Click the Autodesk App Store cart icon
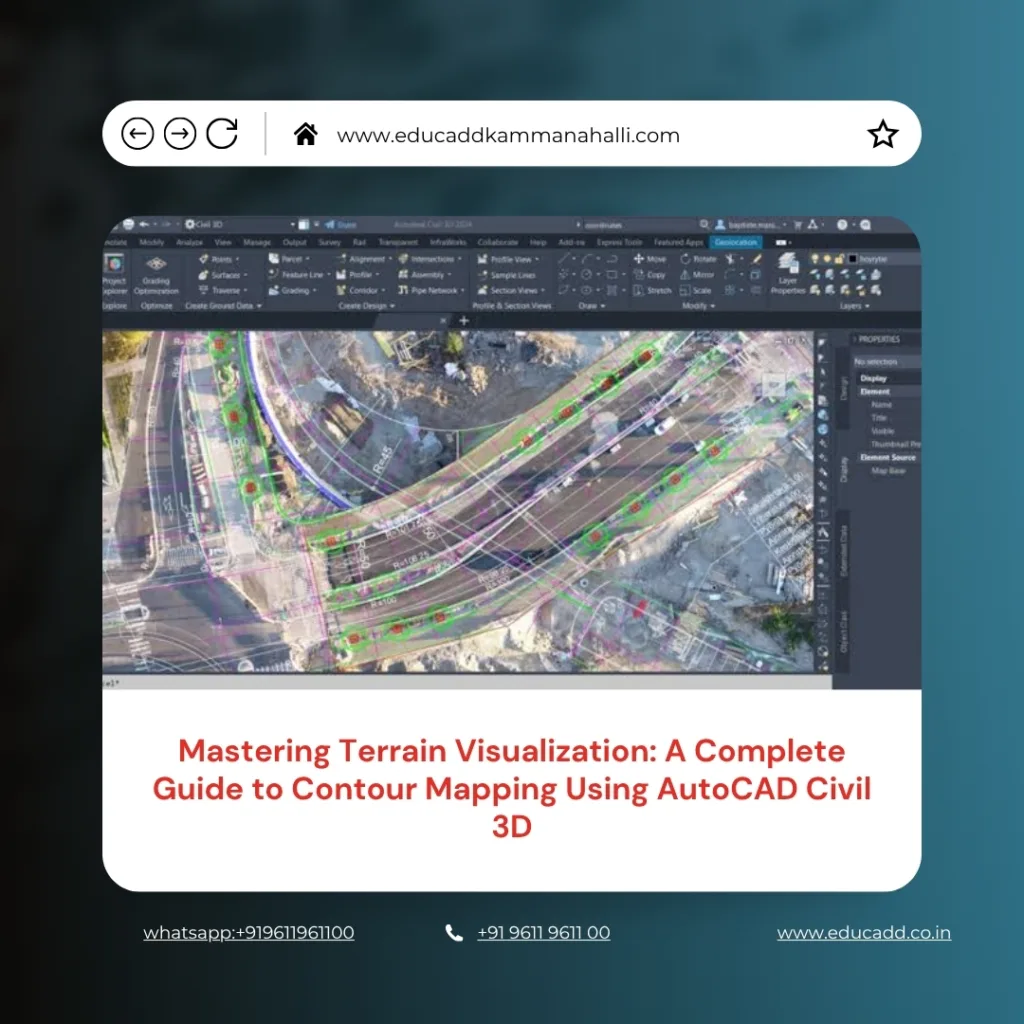The width and height of the screenshot is (1024, 1024). coord(797,224)
